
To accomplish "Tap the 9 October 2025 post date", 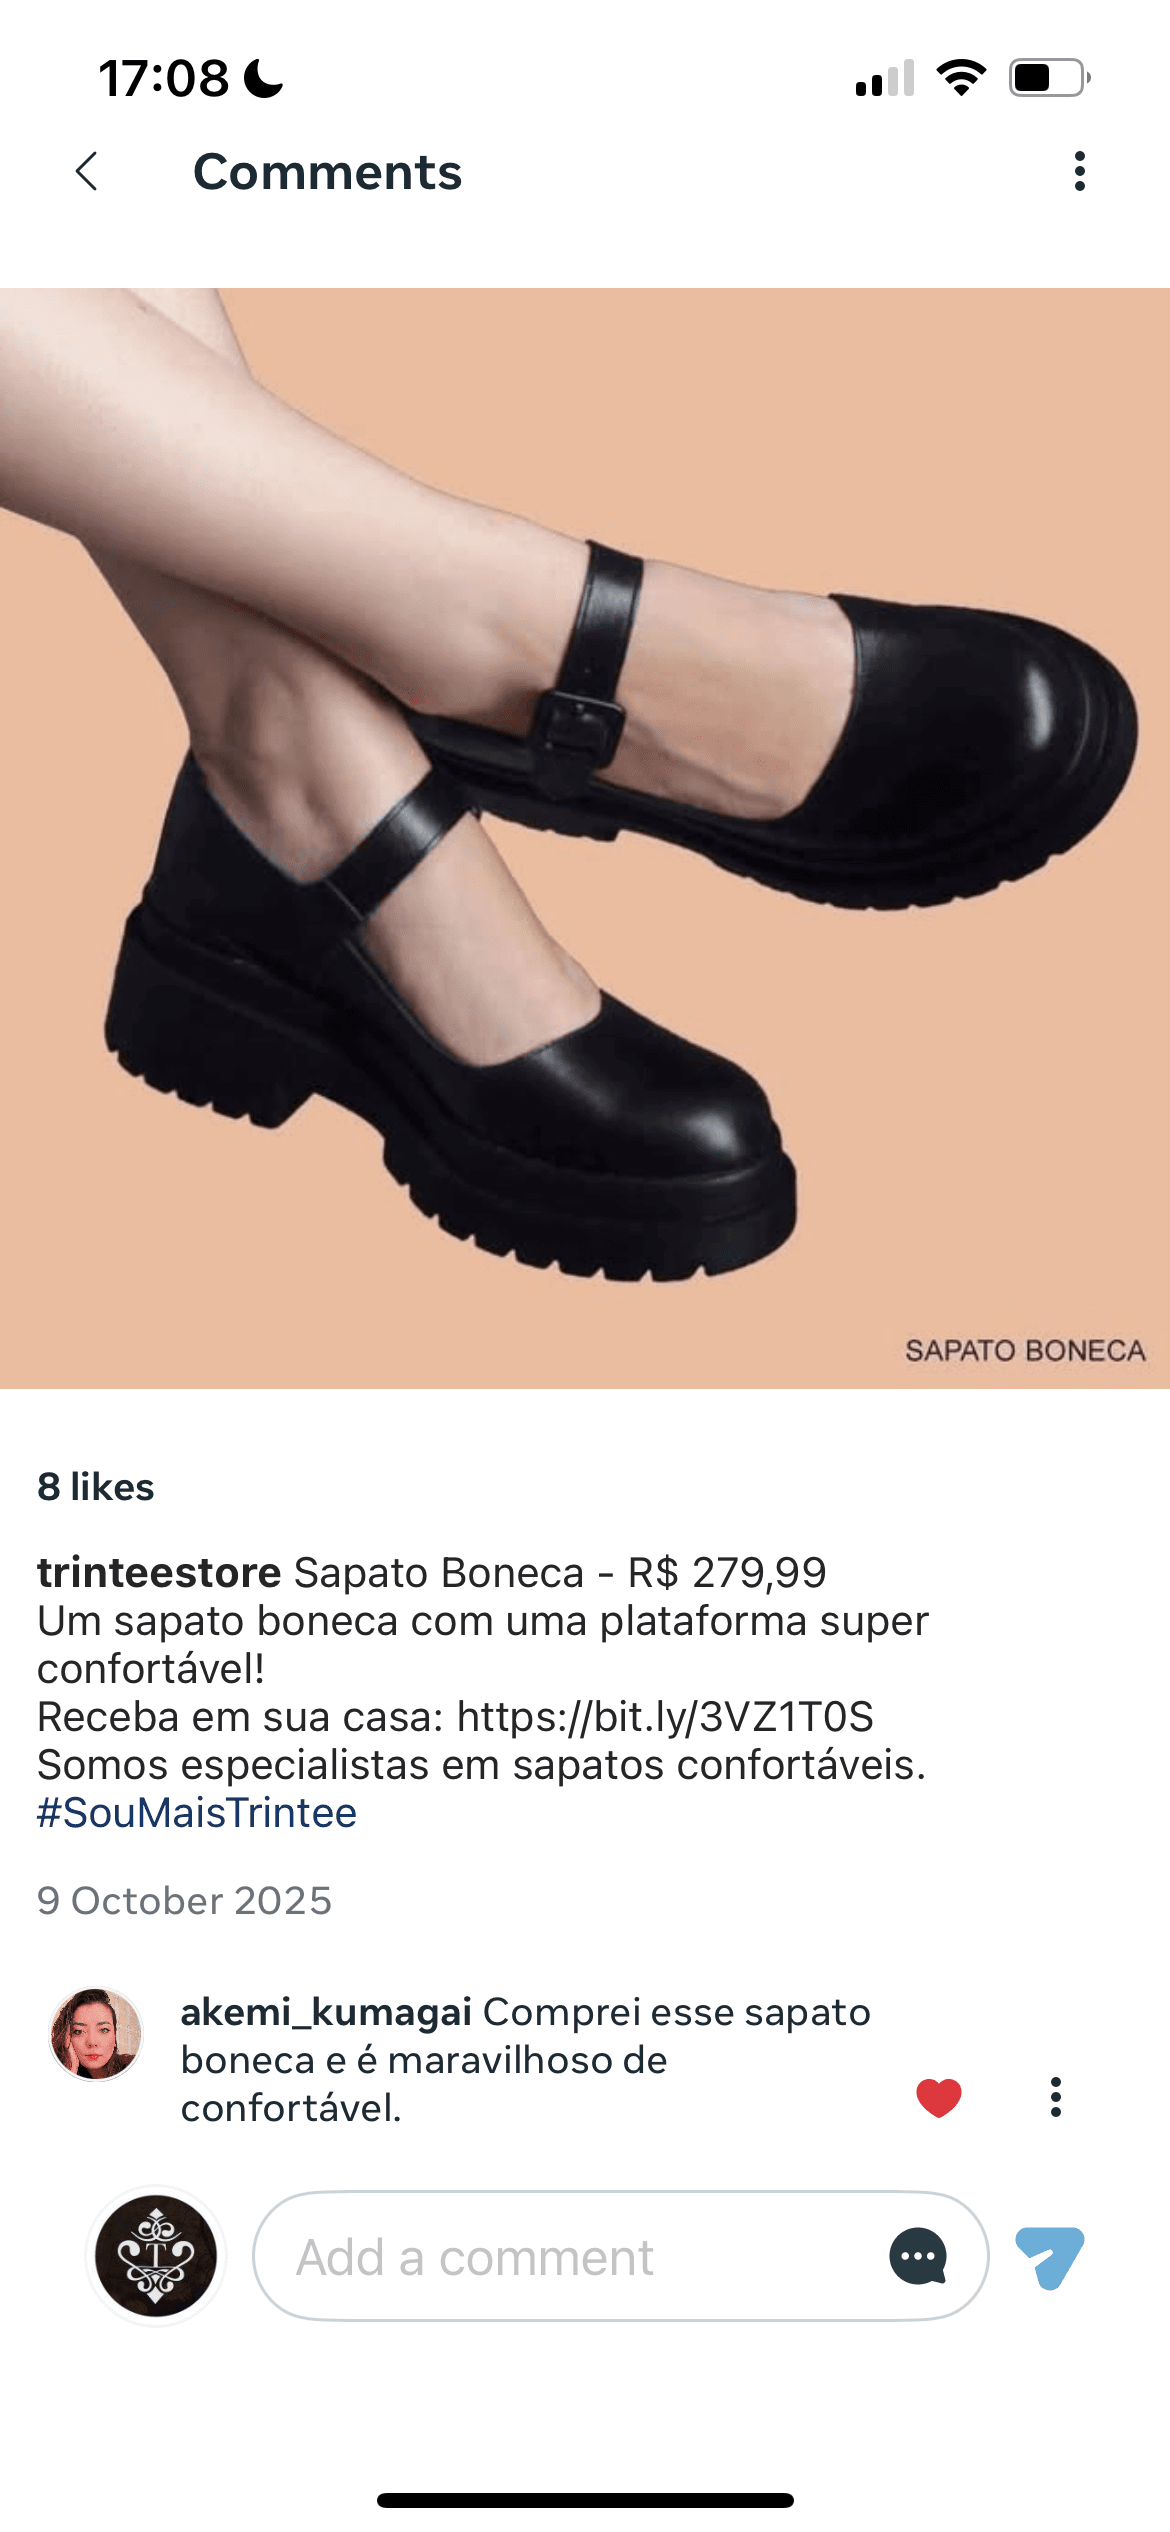I will tap(184, 1901).
